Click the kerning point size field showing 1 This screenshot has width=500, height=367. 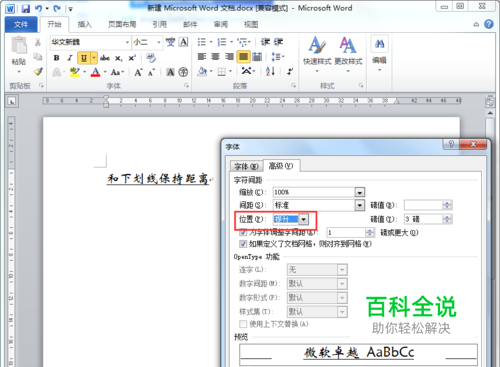pyautogui.click(x=346, y=232)
